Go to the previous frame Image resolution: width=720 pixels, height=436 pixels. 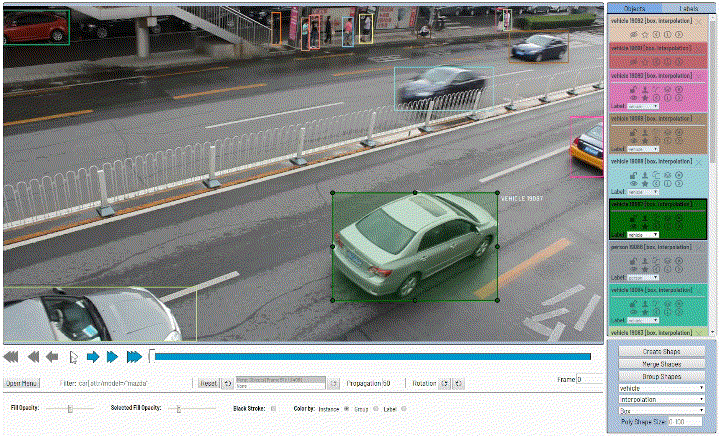point(51,356)
